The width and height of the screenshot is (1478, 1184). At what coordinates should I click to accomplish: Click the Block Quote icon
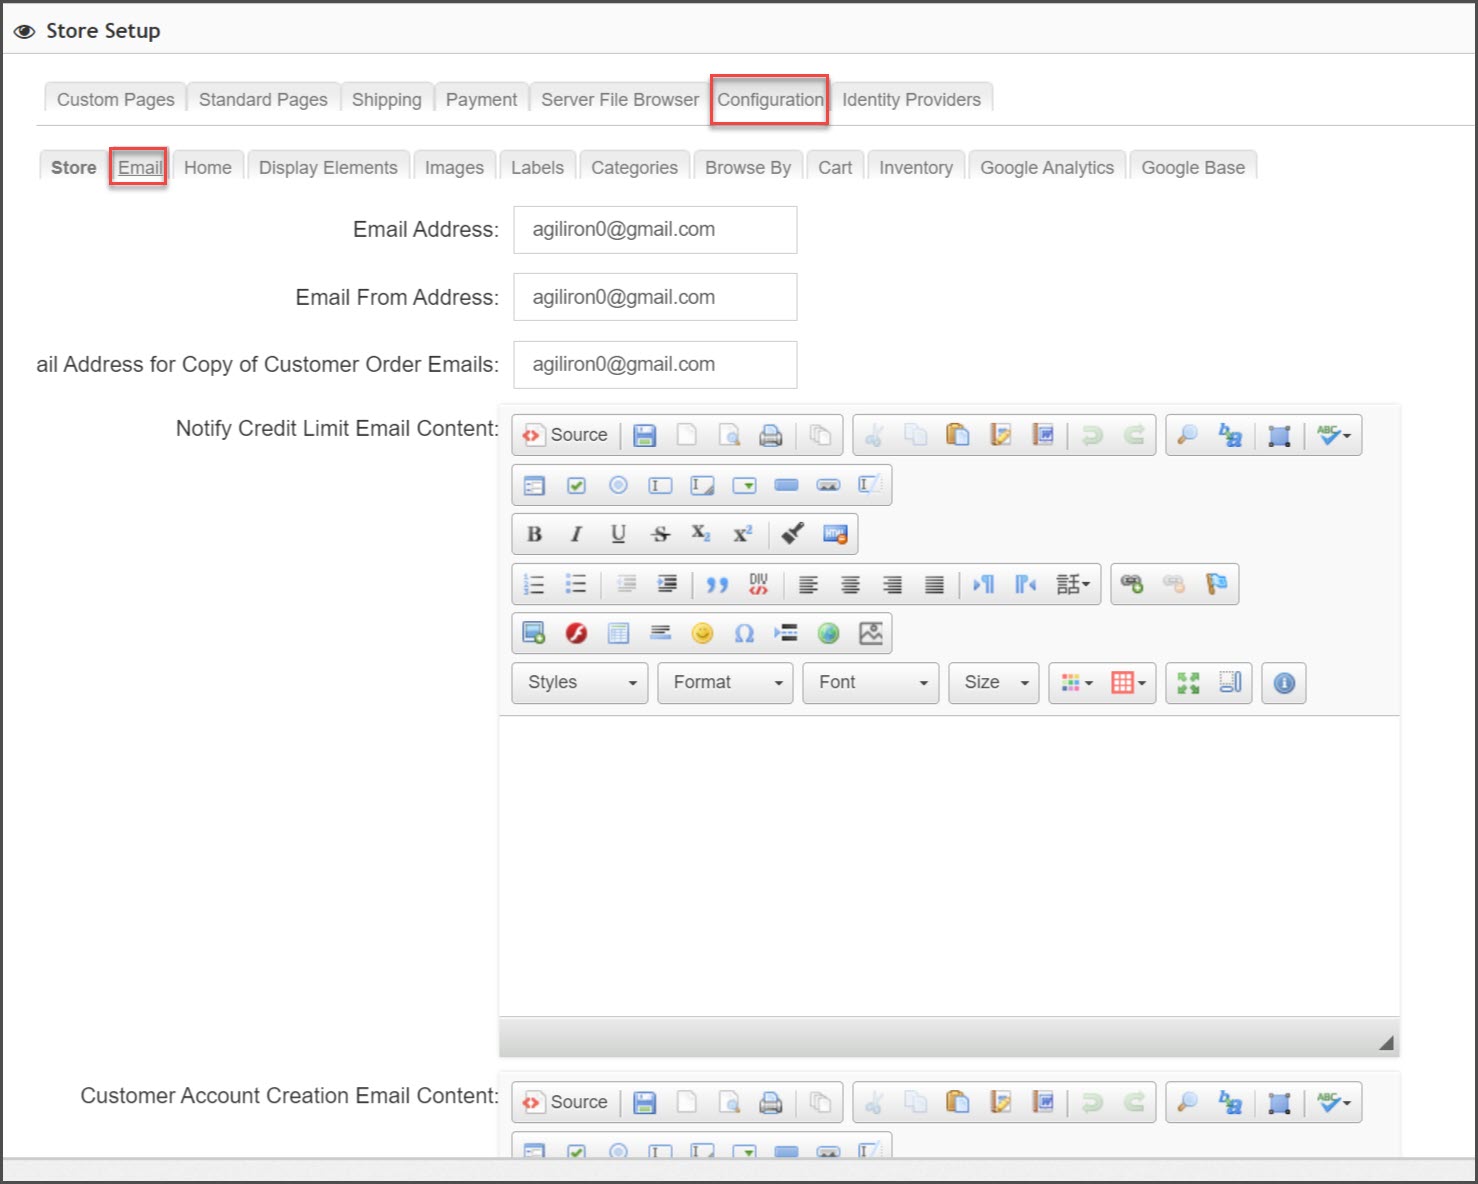[x=717, y=584]
